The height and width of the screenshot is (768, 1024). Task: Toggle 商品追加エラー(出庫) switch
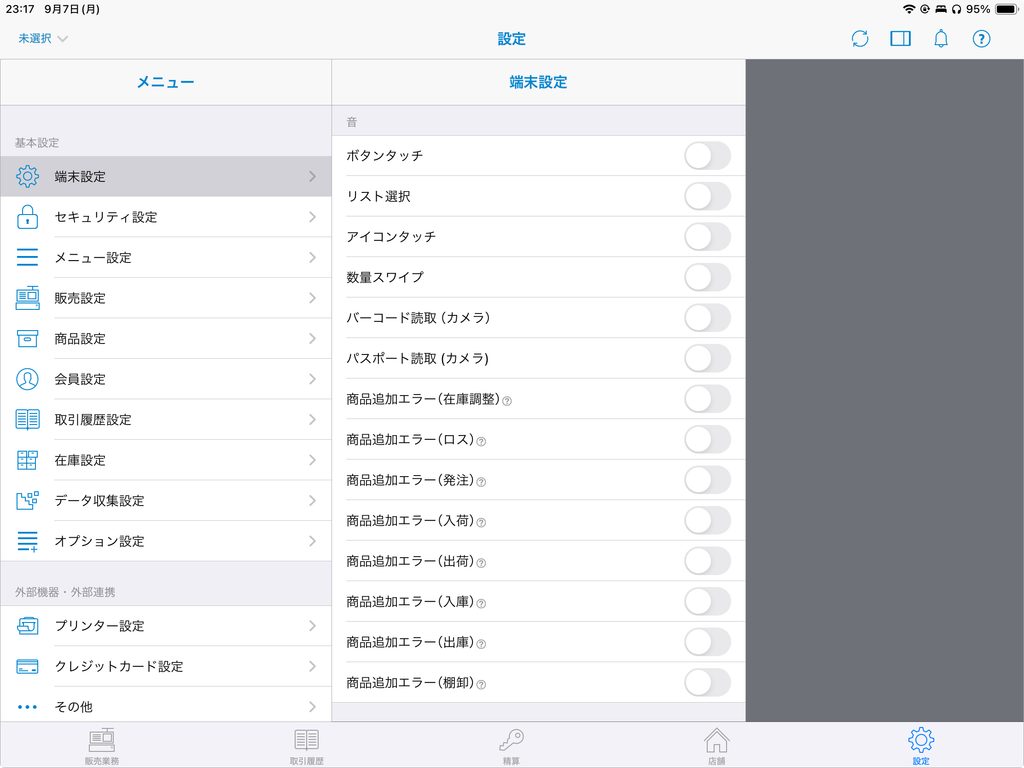click(x=707, y=642)
